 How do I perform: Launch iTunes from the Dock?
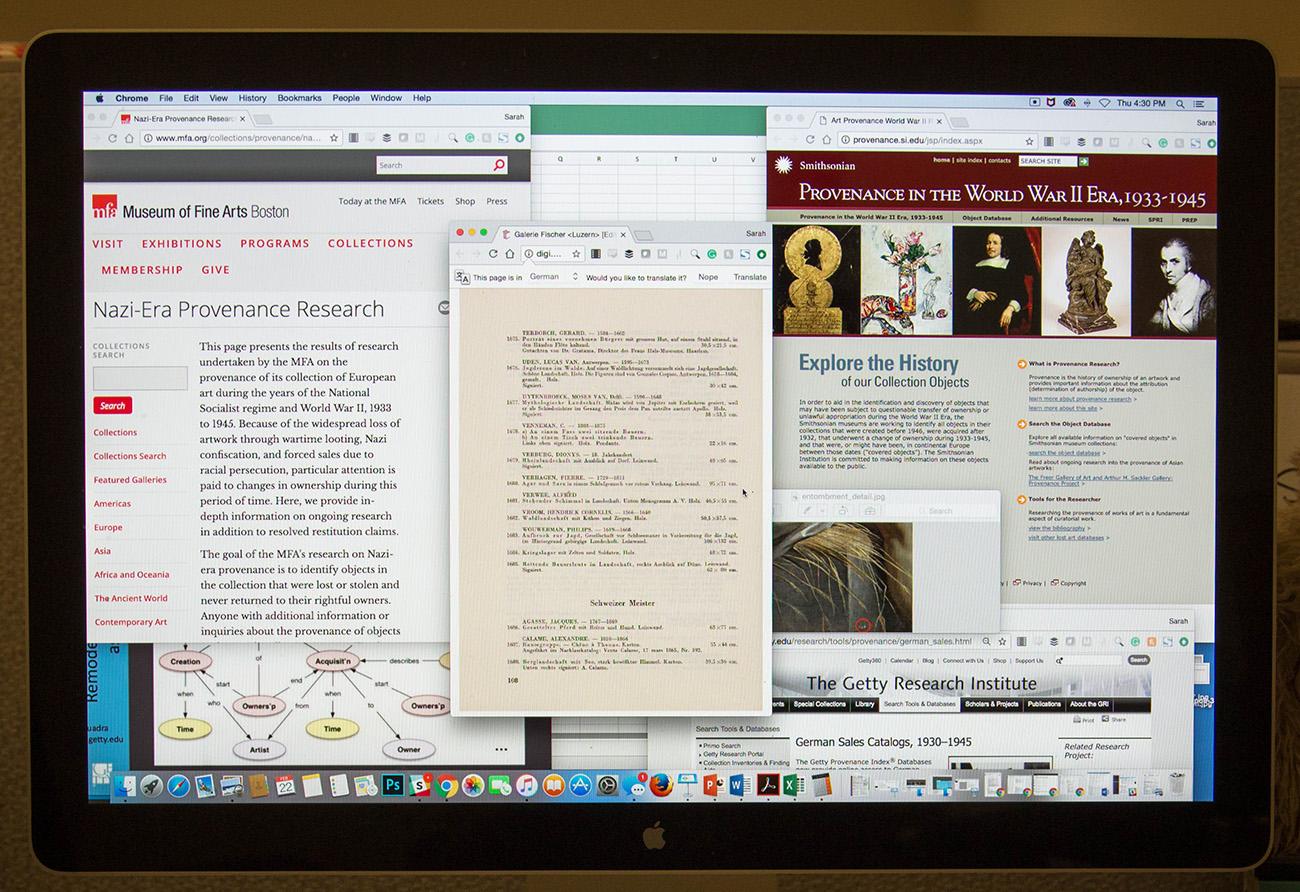tap(526, 786)
